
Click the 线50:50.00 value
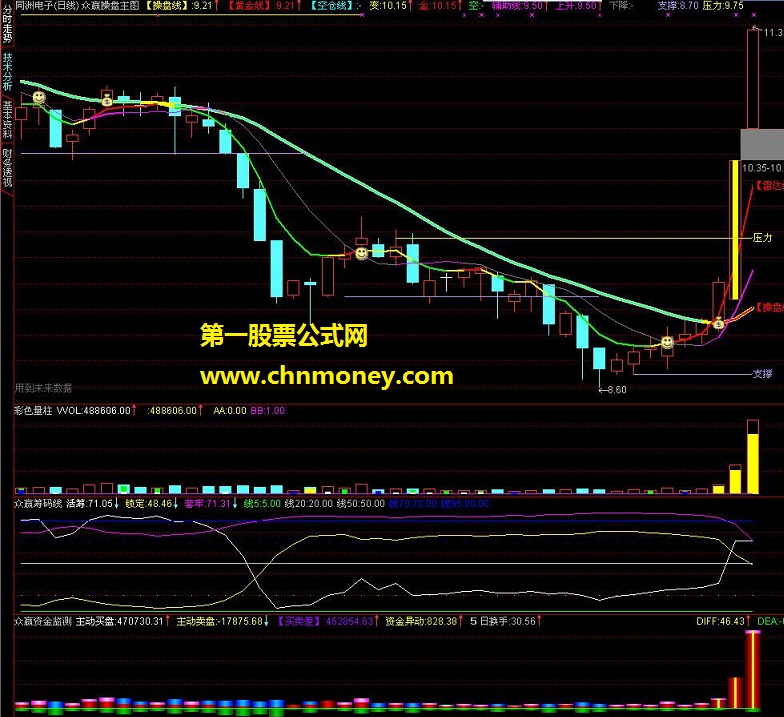pos(360,504)
